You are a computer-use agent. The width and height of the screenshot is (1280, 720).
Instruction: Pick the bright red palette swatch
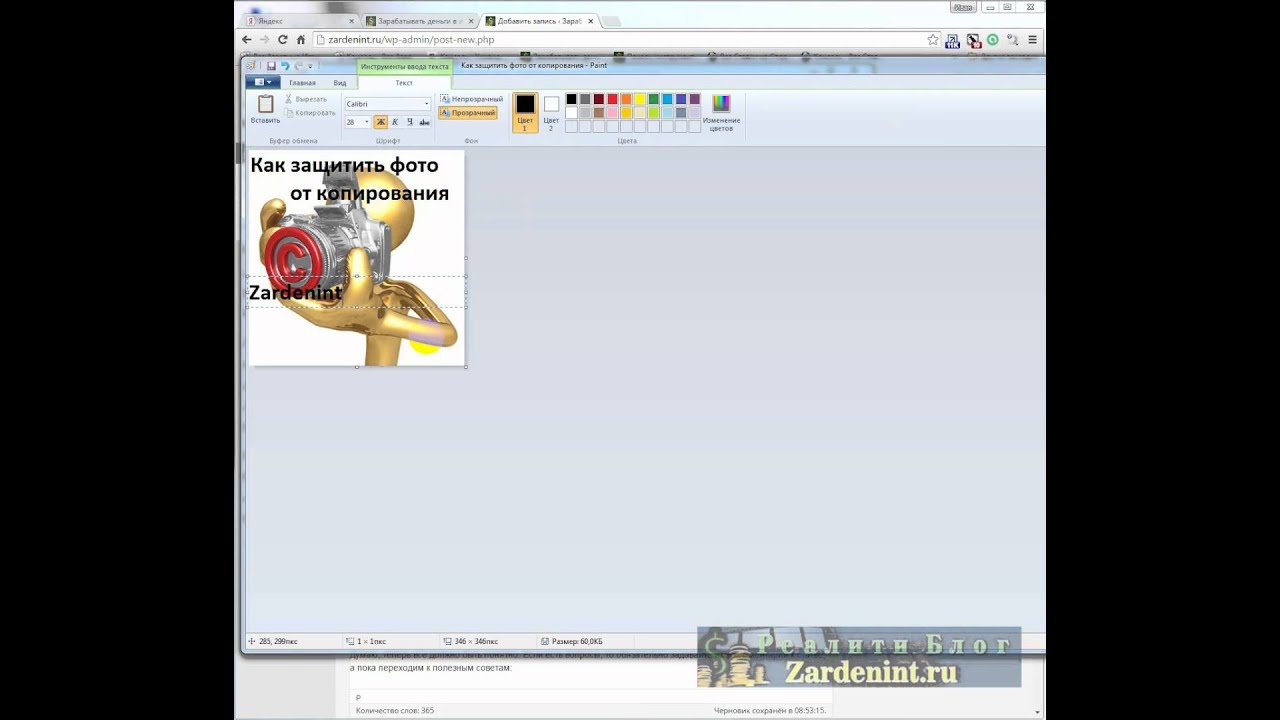[x=612, y=99]
